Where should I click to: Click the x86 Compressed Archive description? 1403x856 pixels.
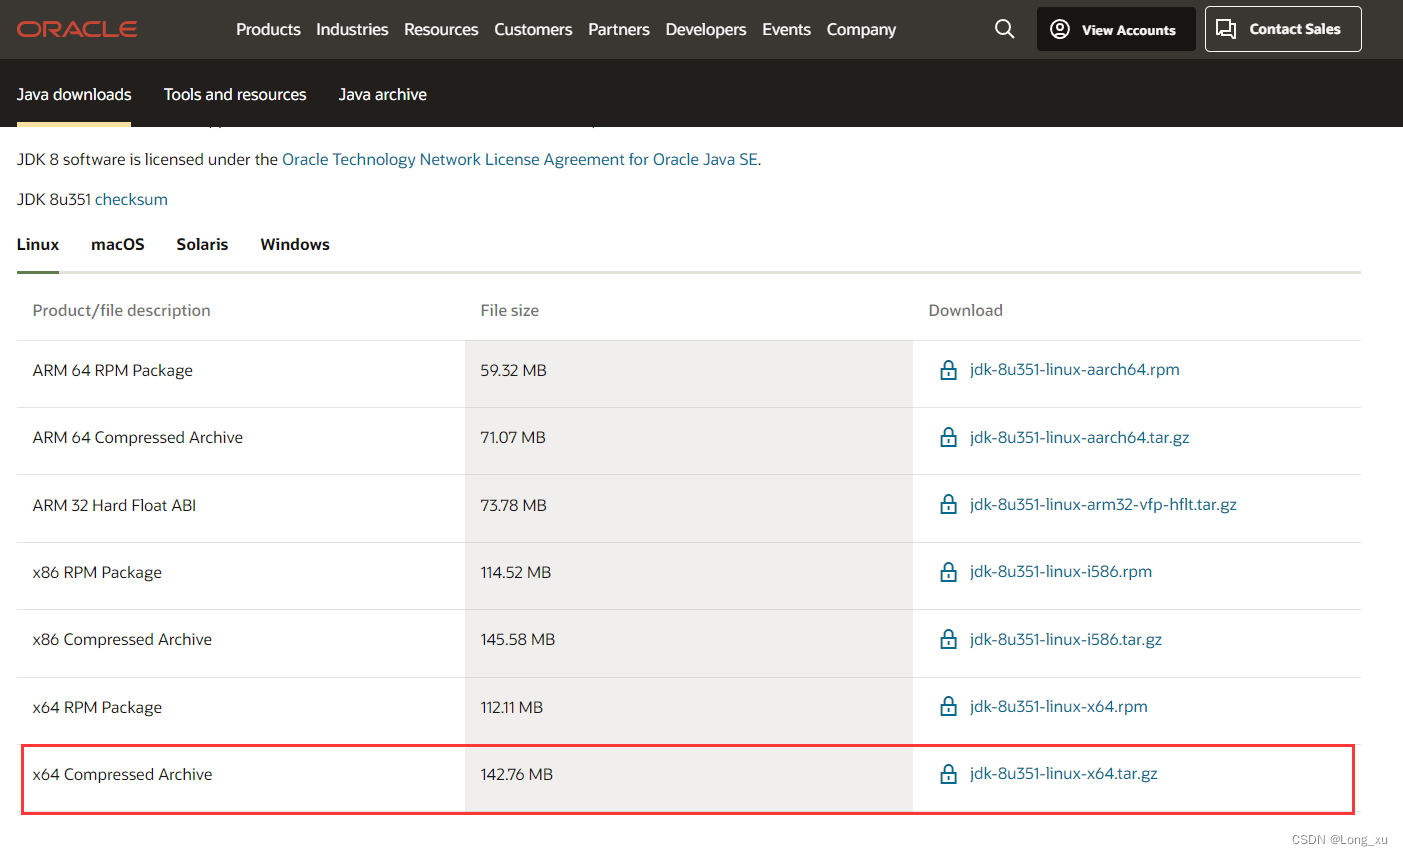point(122,639)
